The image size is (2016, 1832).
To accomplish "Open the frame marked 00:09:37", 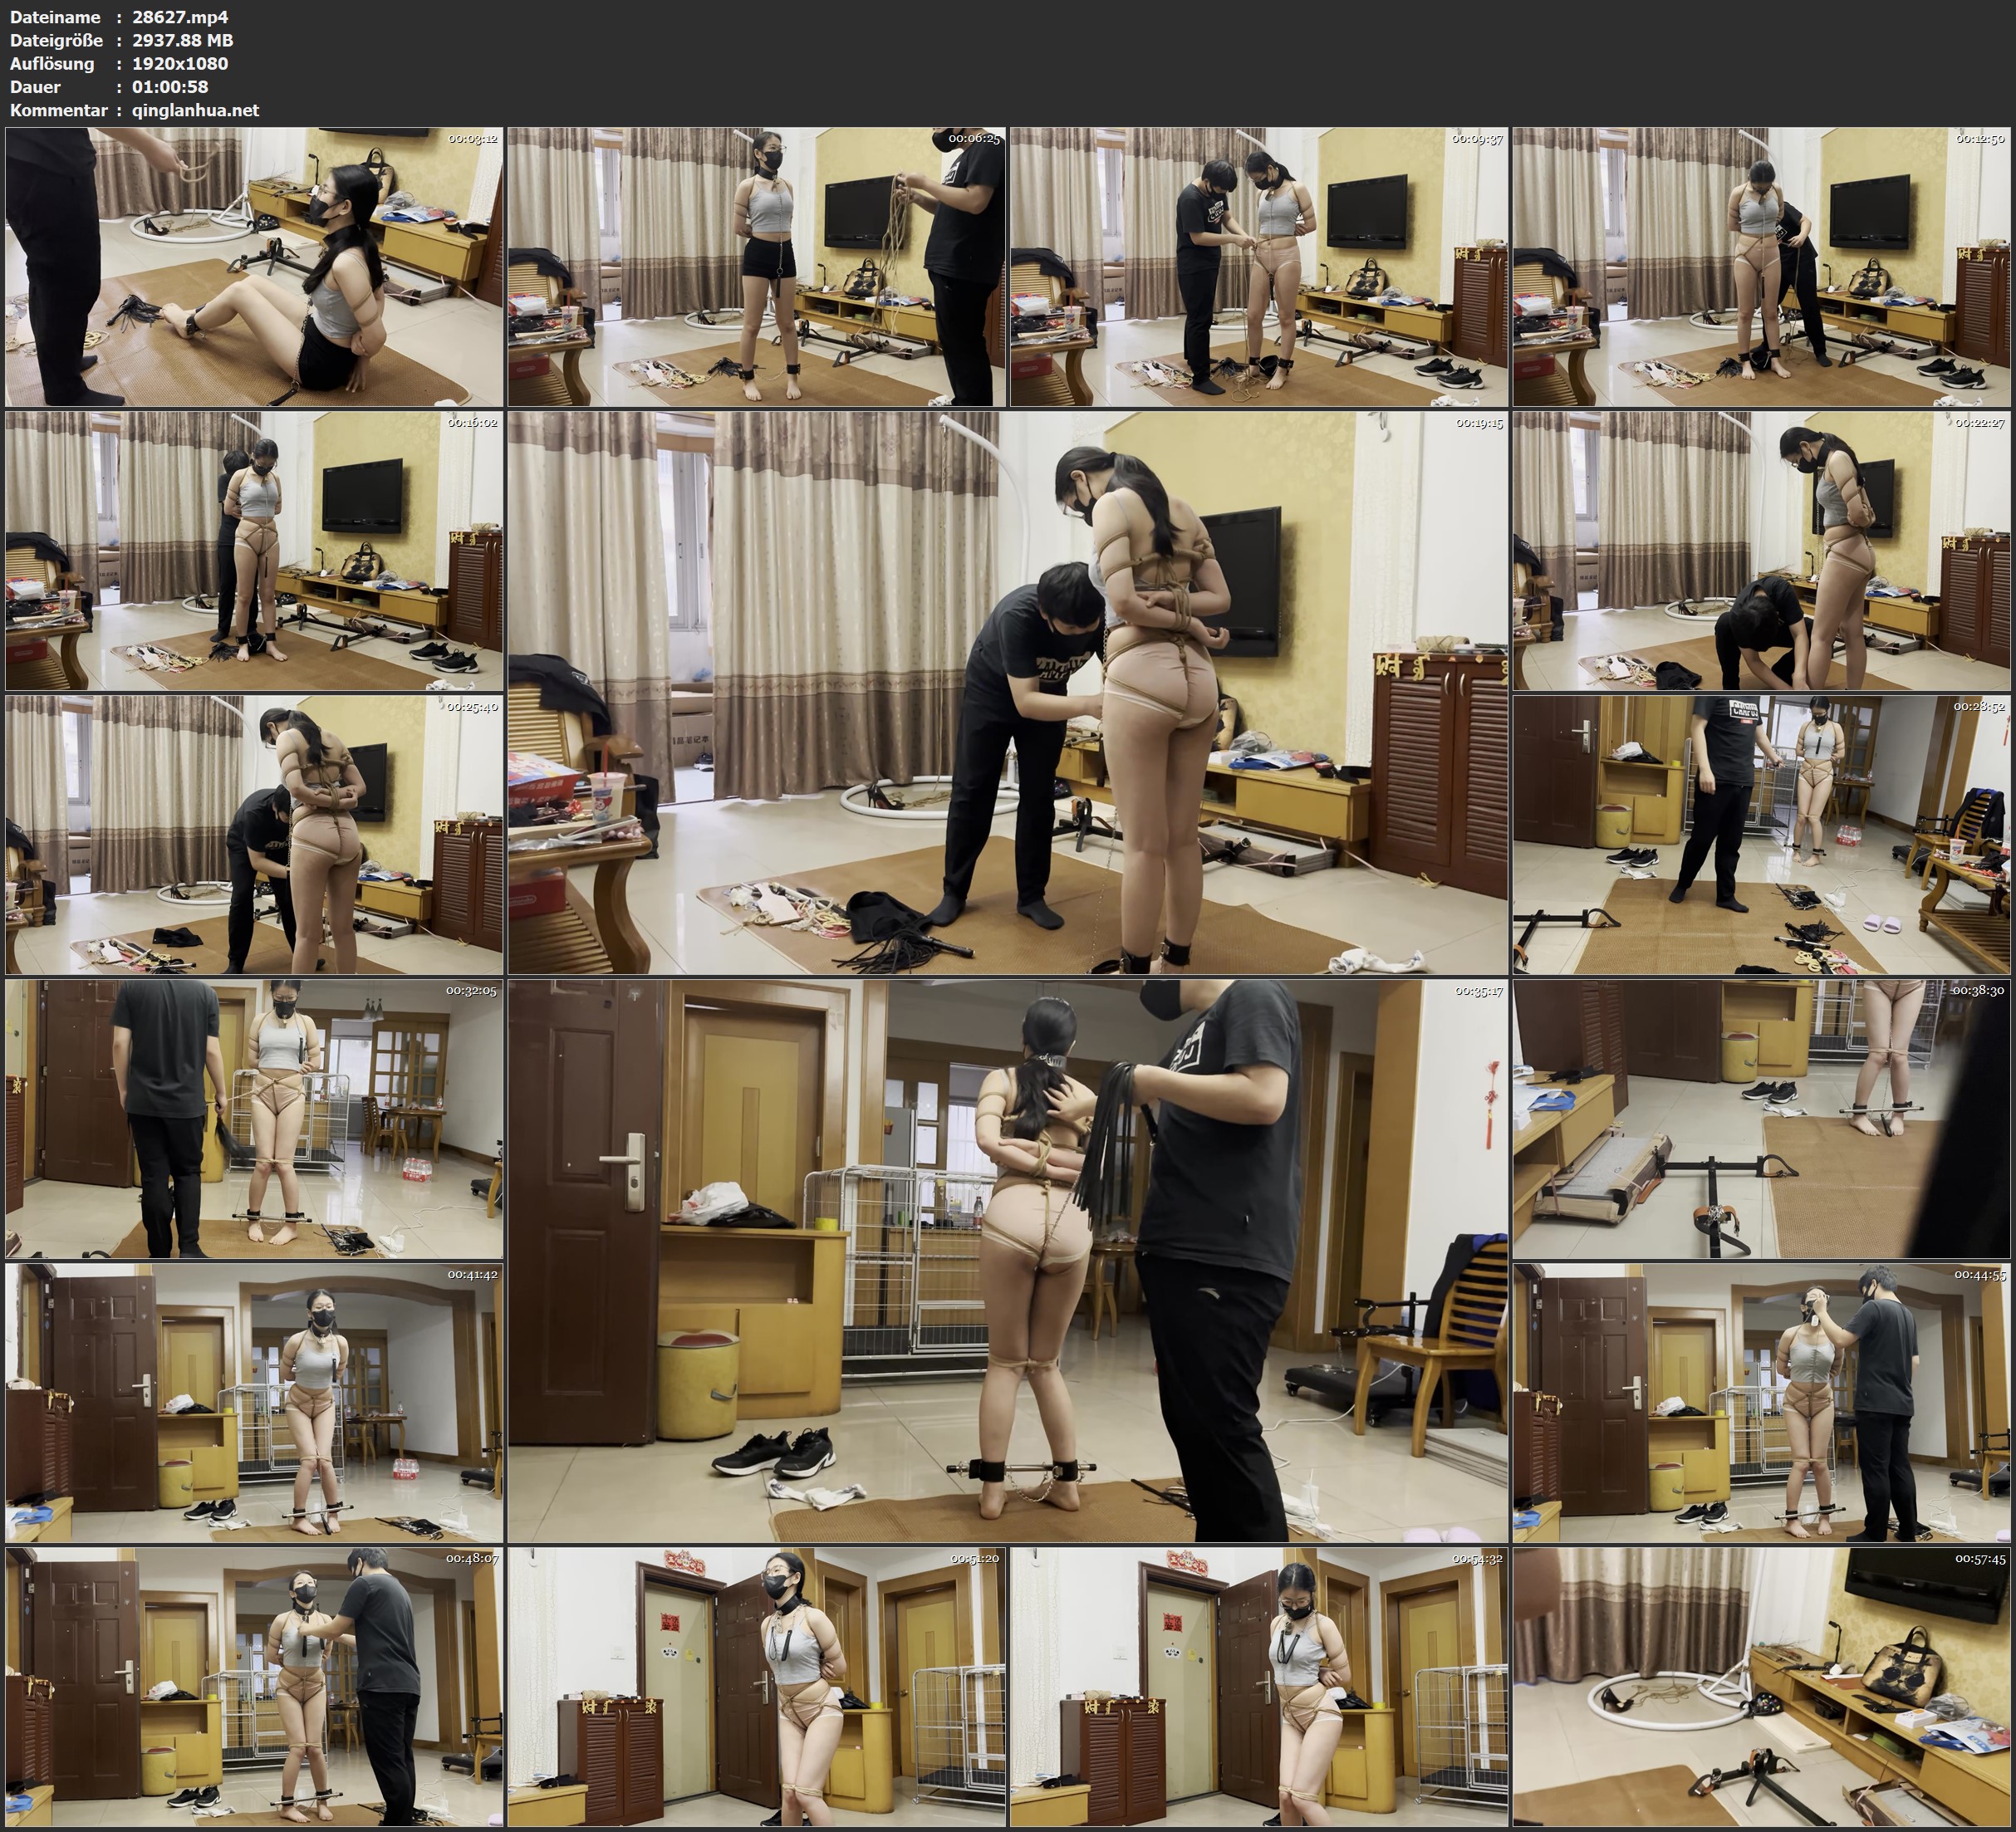I will click(1258, 266).
